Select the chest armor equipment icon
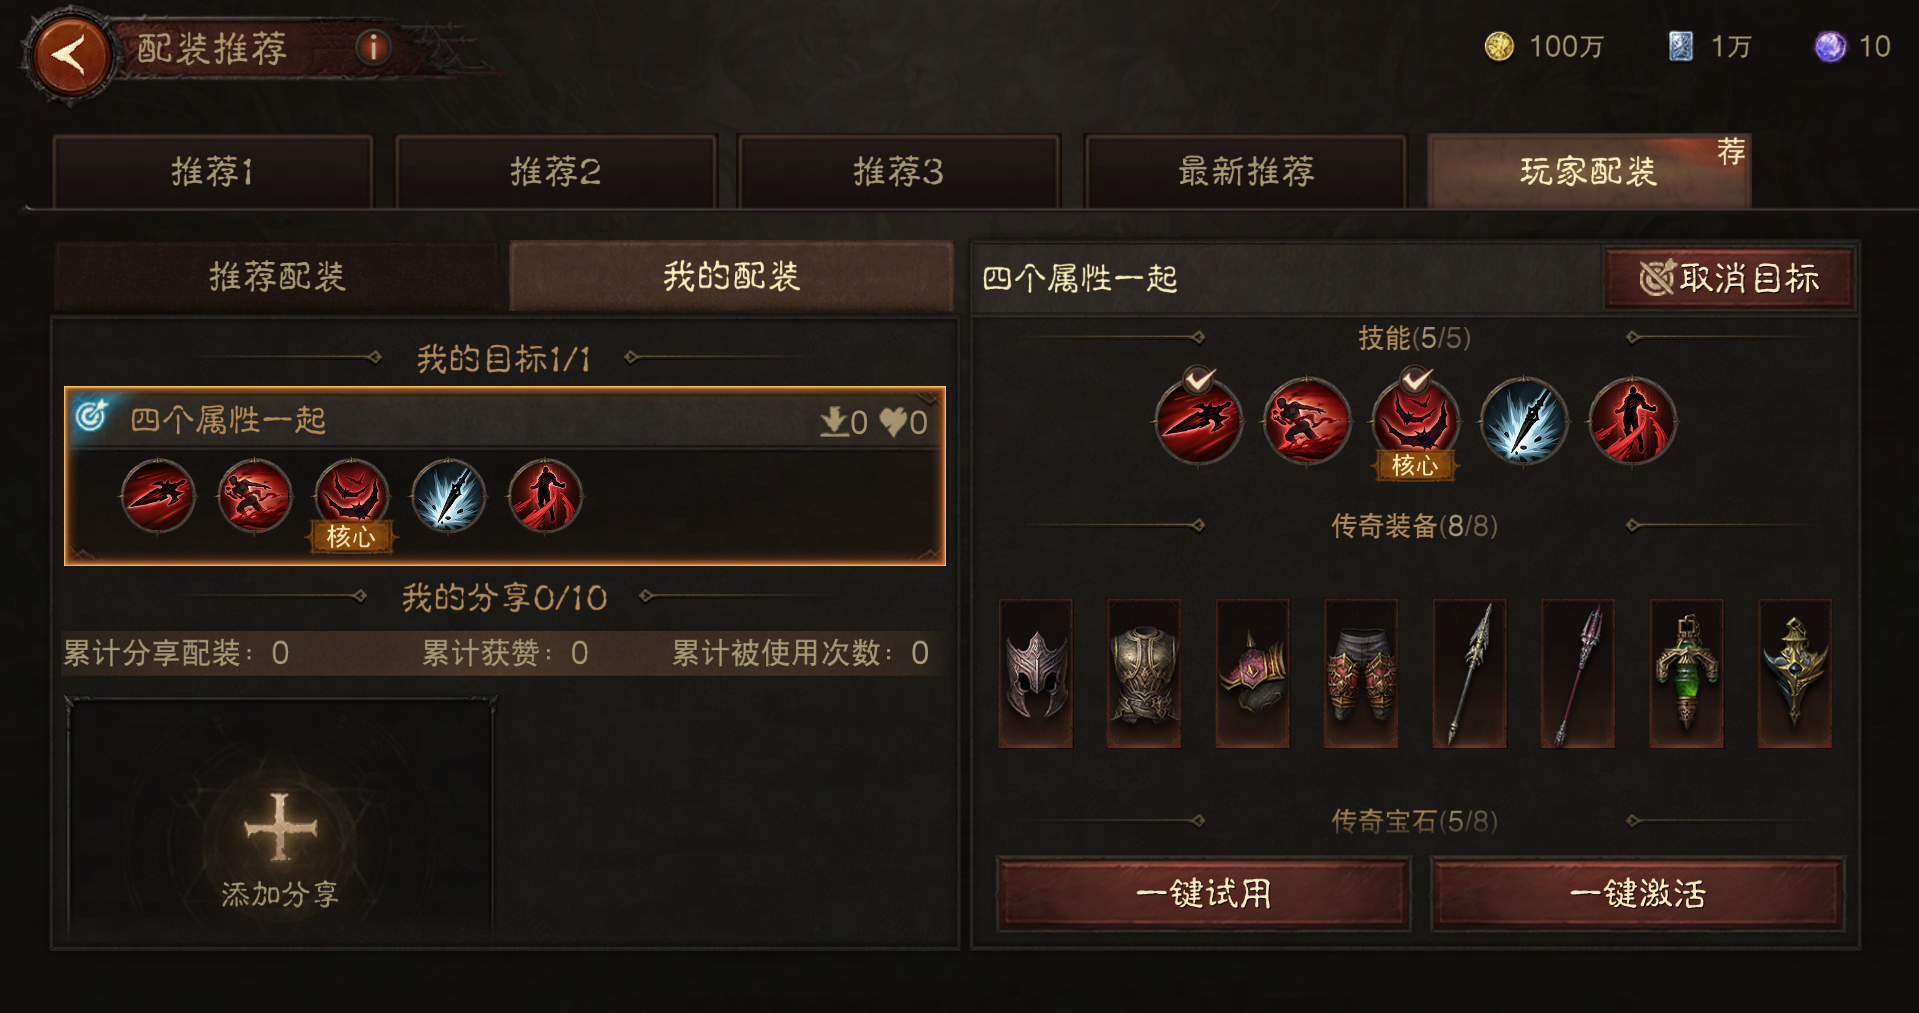Viewport: 1919px width, 1013px height. [x=1144, y=673]
